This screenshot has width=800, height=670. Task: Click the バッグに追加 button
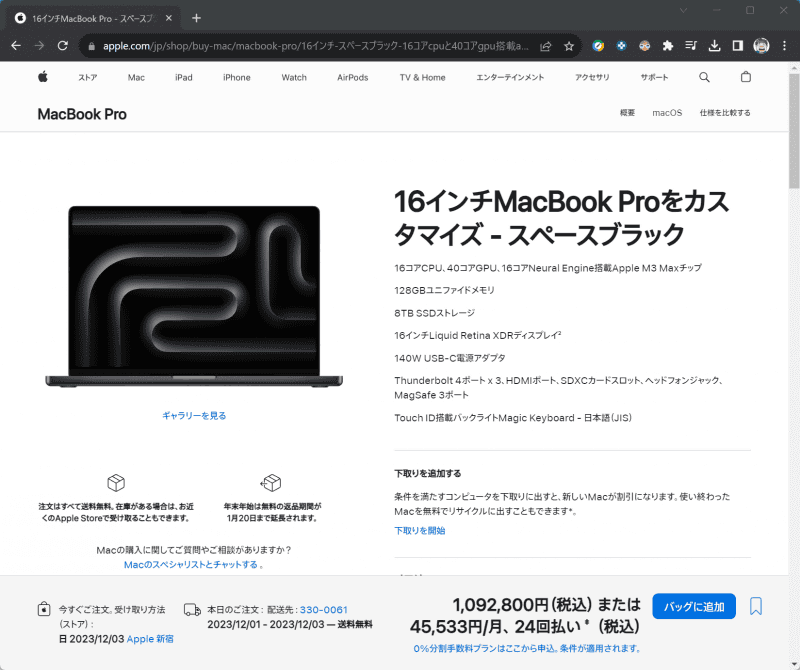(693, 606)
